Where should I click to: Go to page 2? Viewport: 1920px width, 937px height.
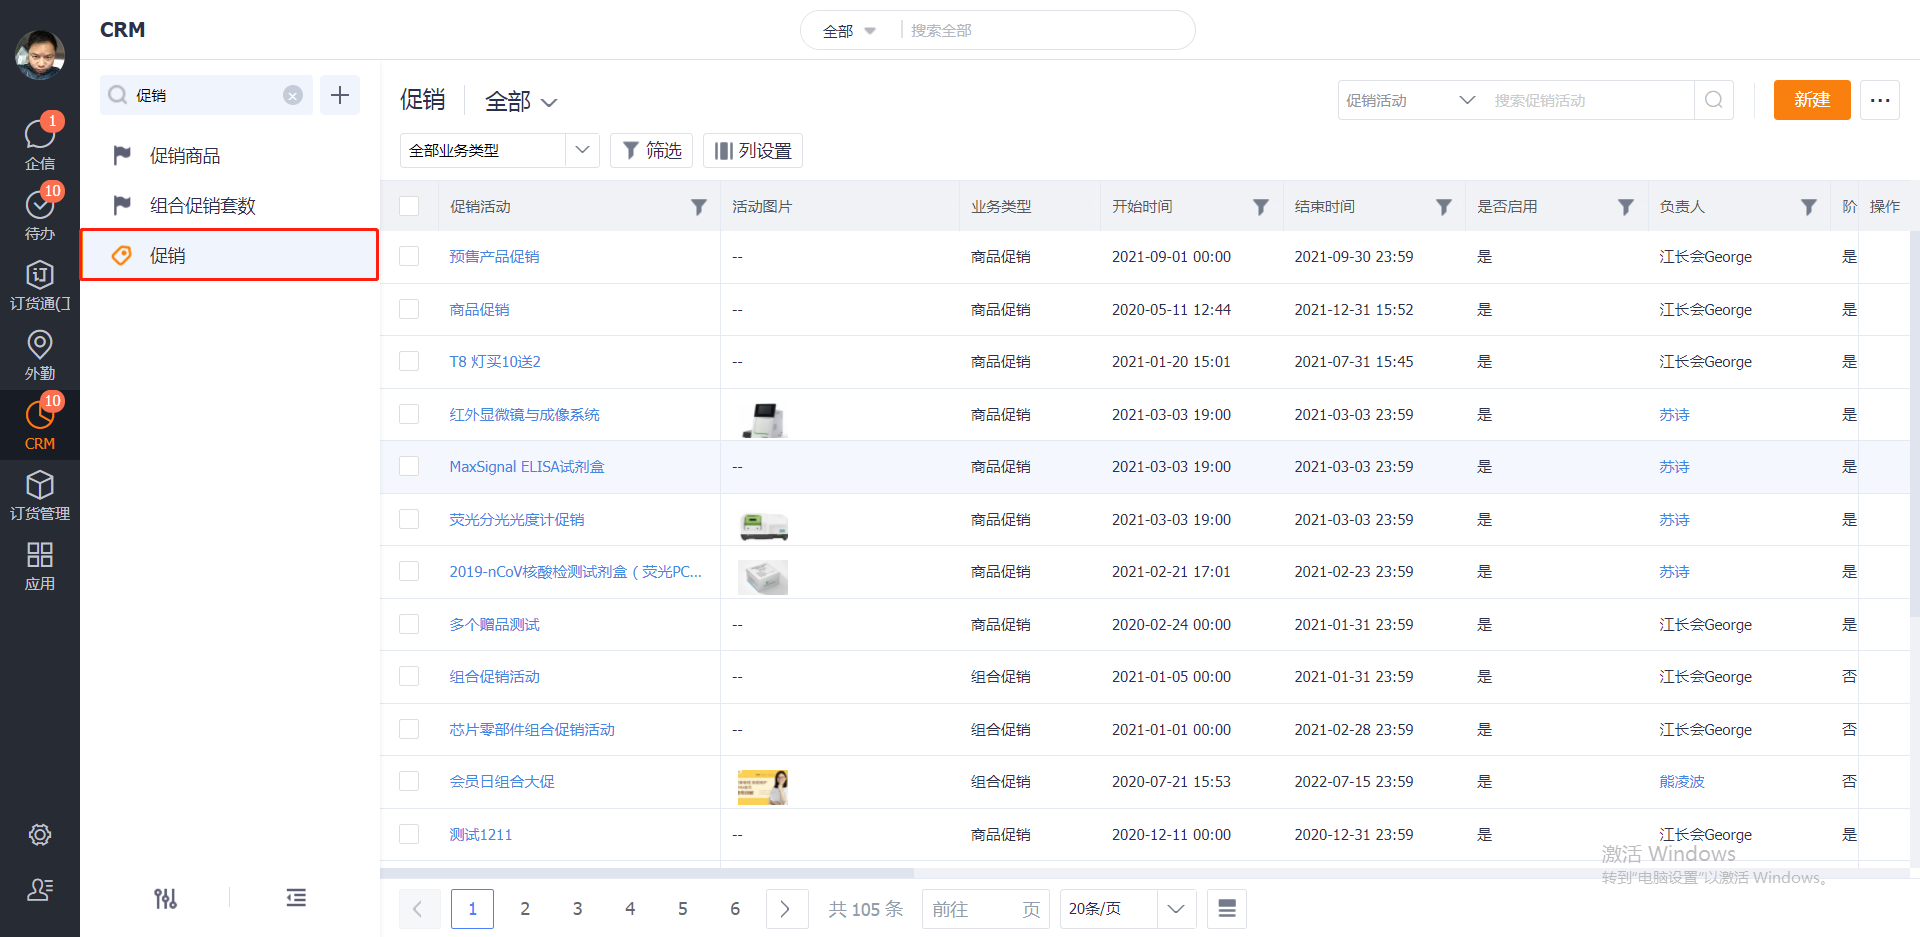pos(525,909)
